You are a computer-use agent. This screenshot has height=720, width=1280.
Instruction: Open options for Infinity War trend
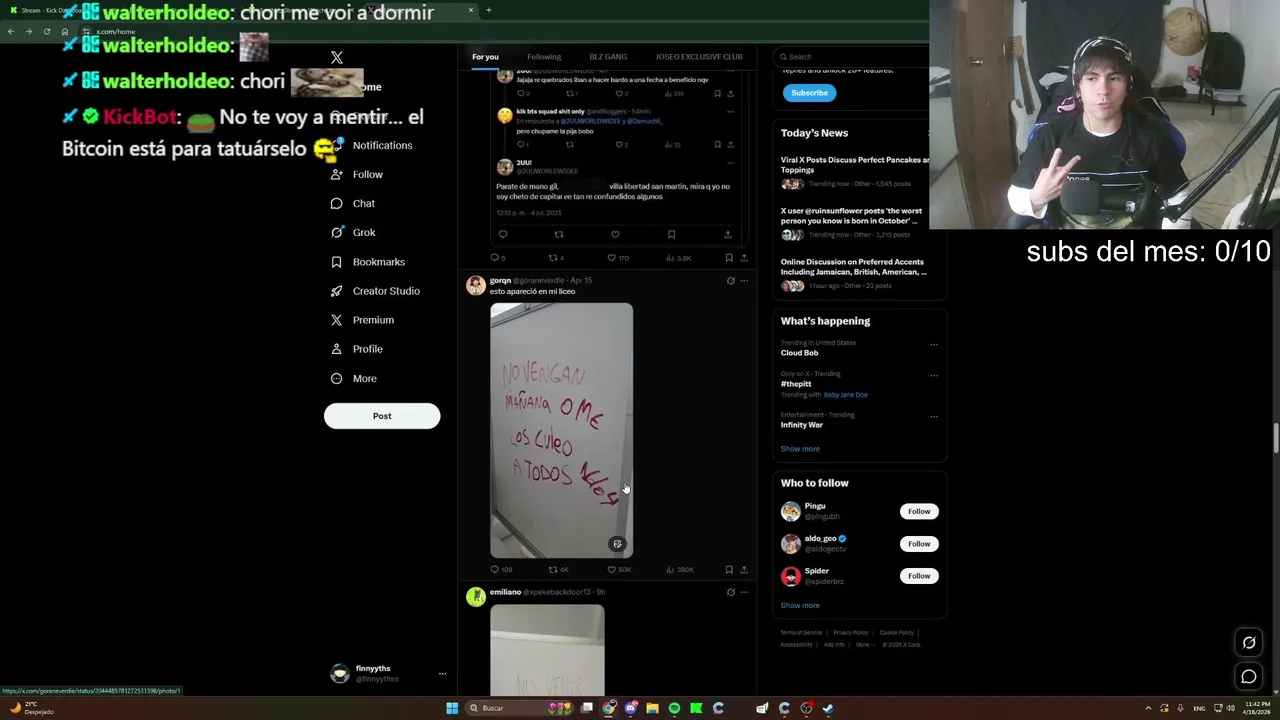[934, 417]
